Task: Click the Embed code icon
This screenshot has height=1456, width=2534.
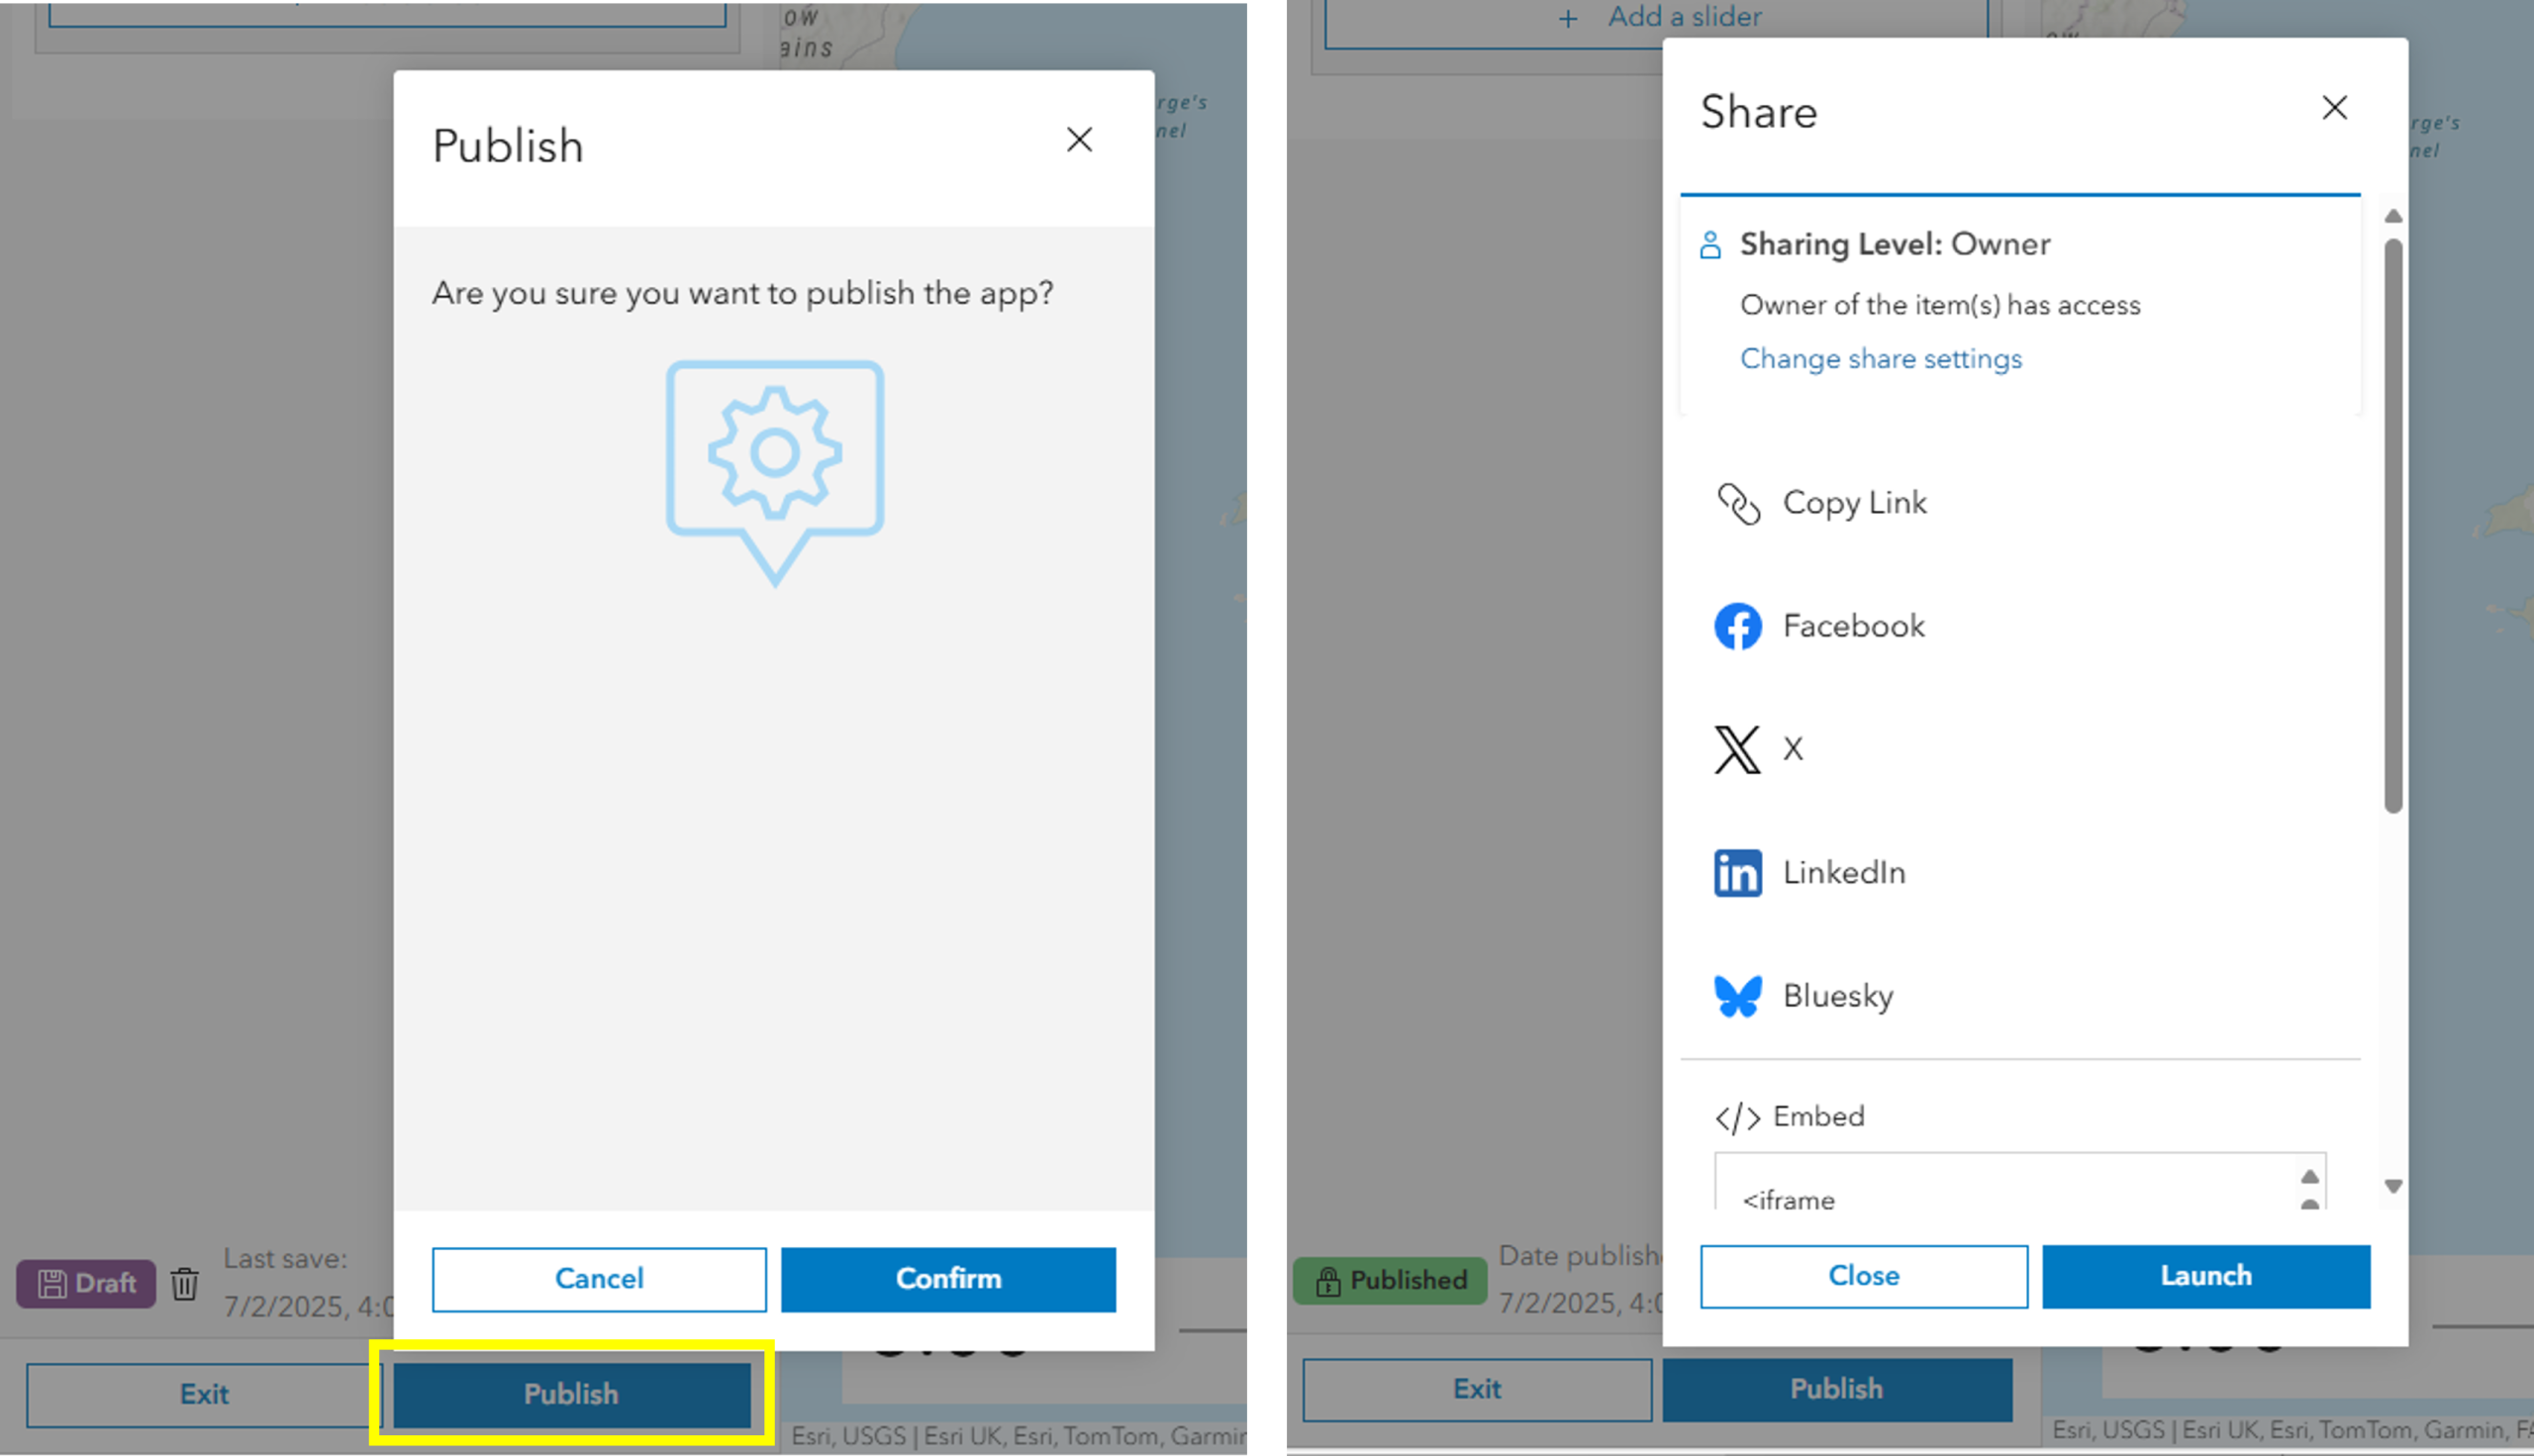Action: [1738, 1117]
